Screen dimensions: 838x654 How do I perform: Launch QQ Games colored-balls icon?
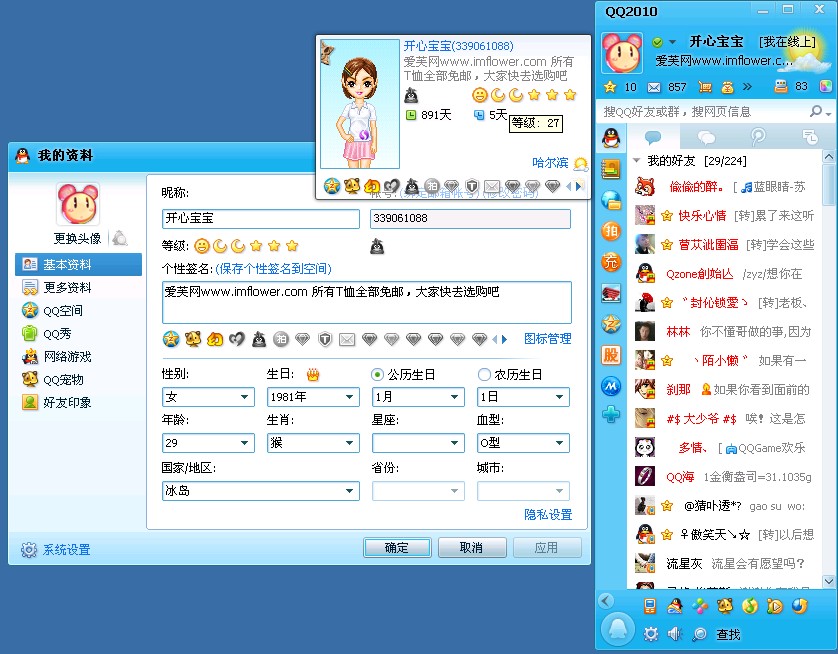point(699,607)
